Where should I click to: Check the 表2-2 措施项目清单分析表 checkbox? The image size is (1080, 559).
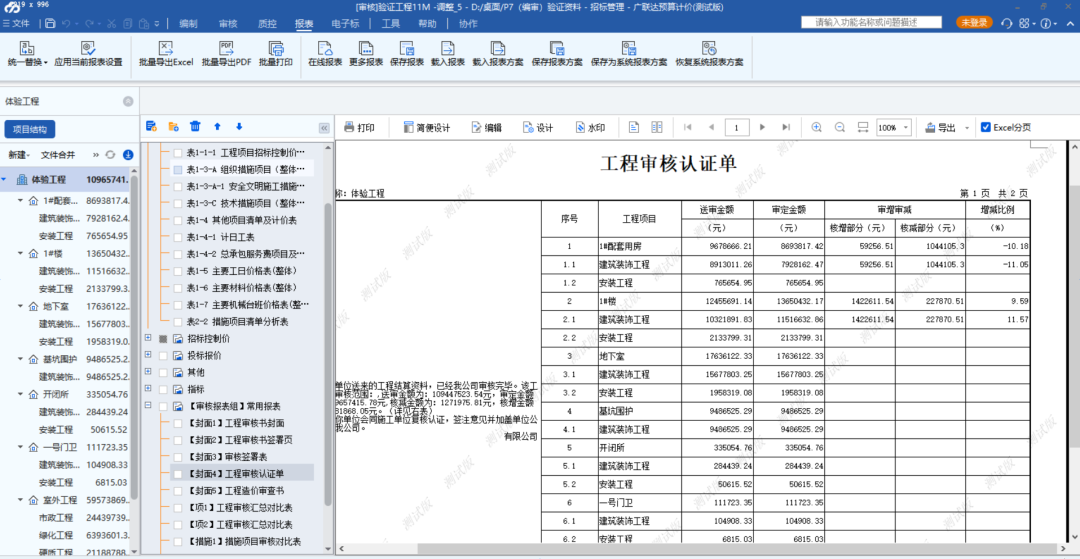[178, 321]
